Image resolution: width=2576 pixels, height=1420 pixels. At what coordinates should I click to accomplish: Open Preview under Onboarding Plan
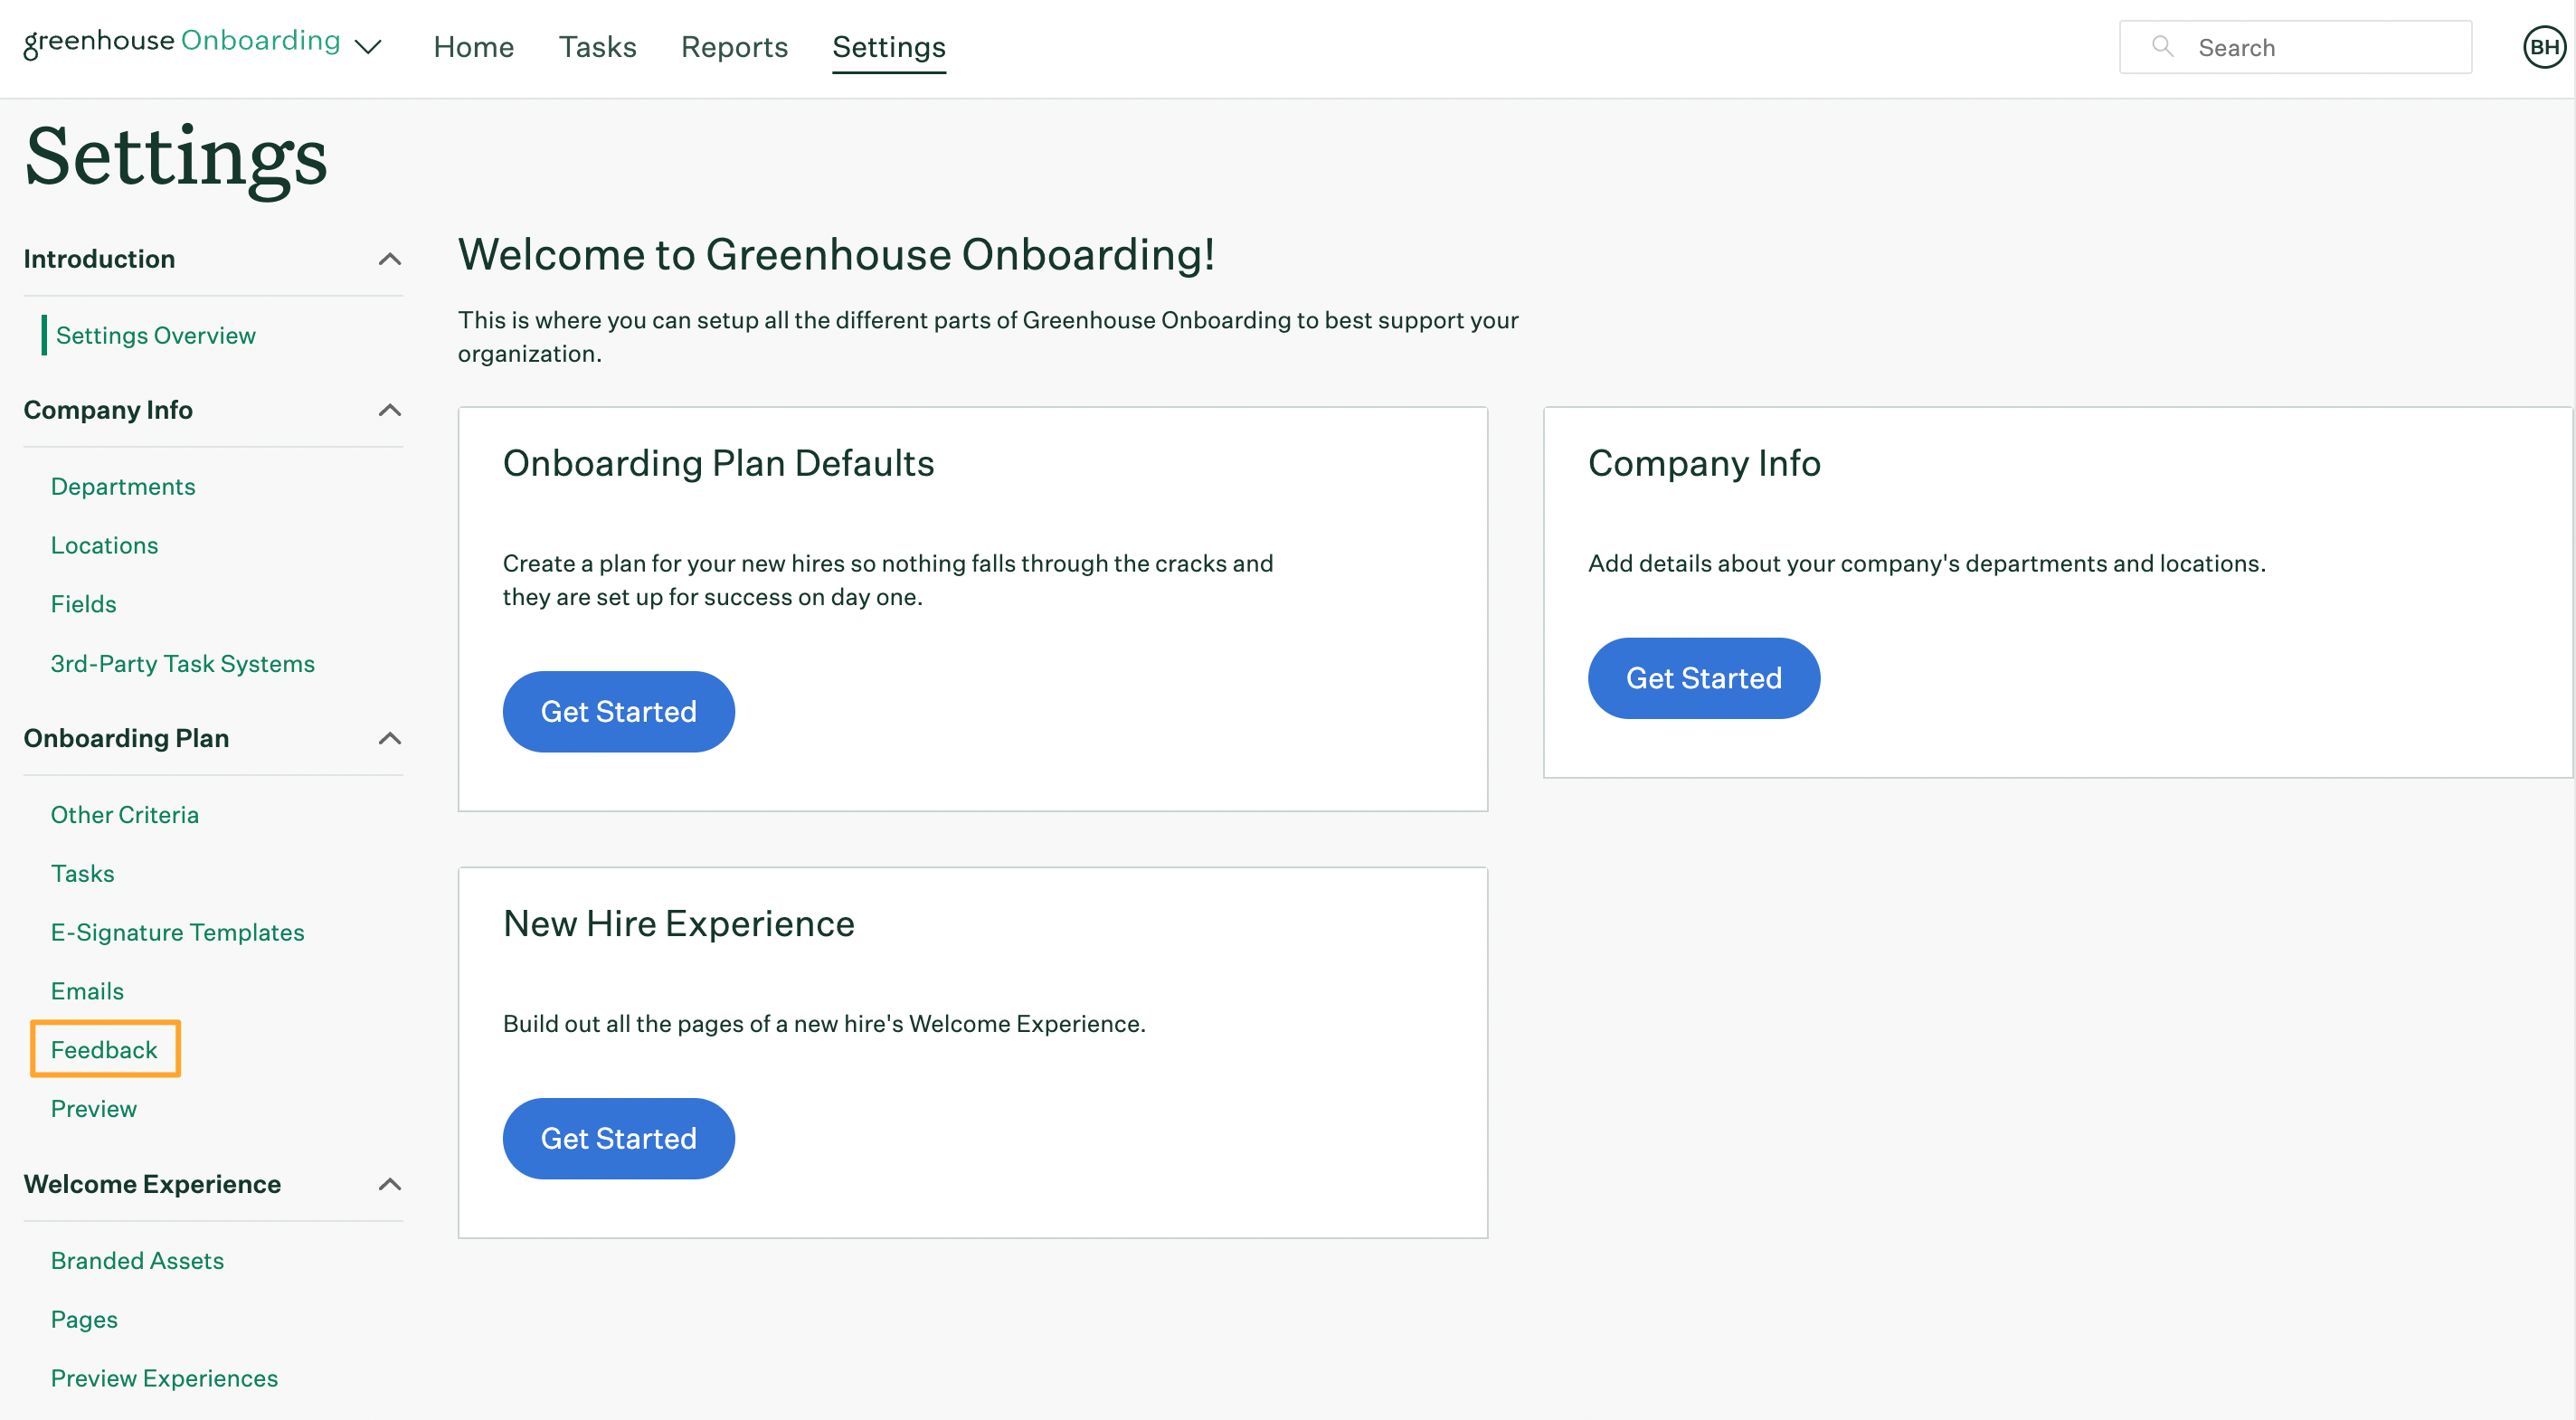click(x=94, y=1107)
